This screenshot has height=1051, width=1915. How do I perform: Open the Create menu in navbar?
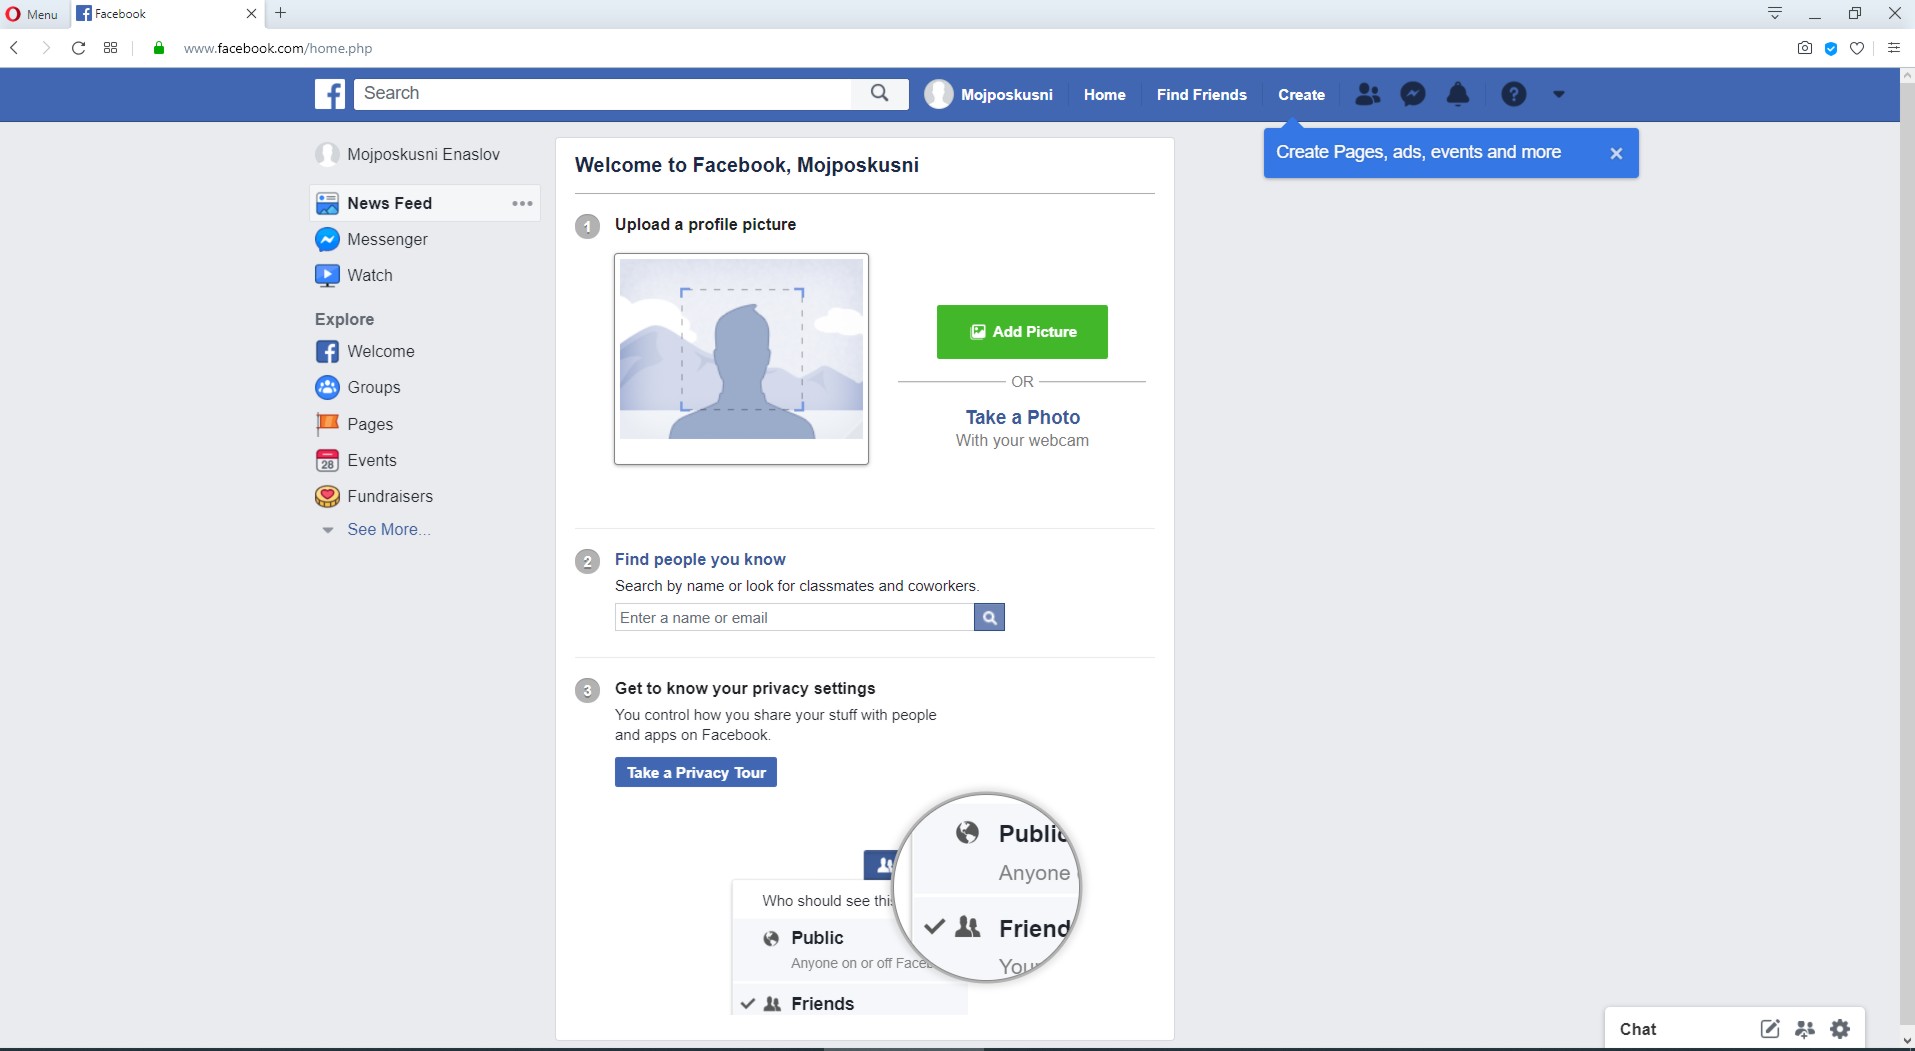pos(1301,94)
